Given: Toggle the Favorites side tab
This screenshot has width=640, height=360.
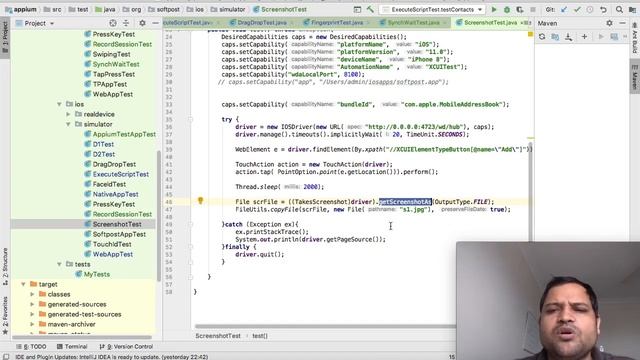Looking at the screenshot, I should pyautogui.click(x=5, y=315).
